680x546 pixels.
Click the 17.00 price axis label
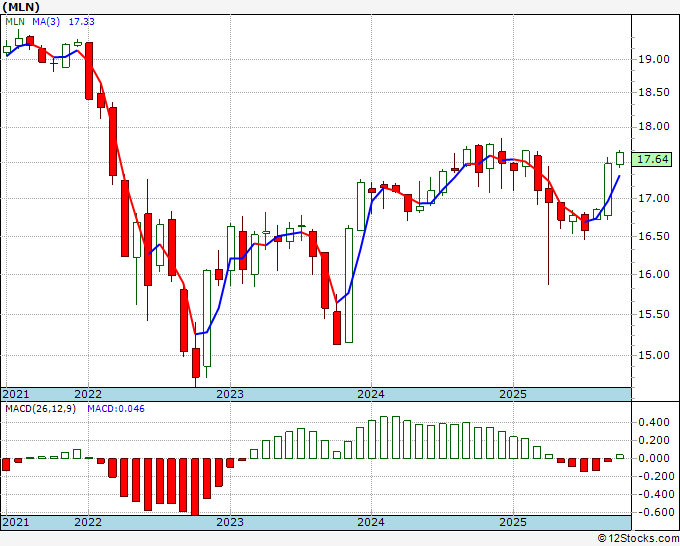(x=654, y=199)
